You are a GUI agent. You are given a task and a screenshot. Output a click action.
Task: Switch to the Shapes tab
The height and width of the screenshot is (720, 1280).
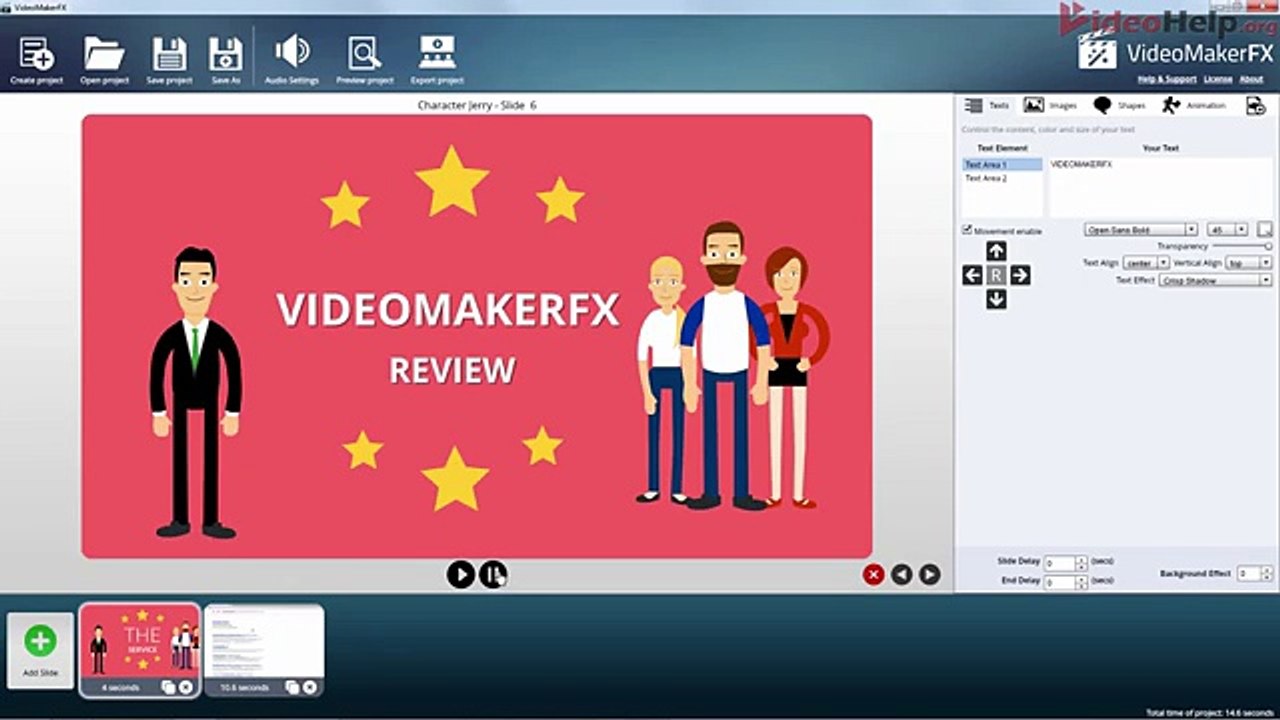coord(1119,105)
